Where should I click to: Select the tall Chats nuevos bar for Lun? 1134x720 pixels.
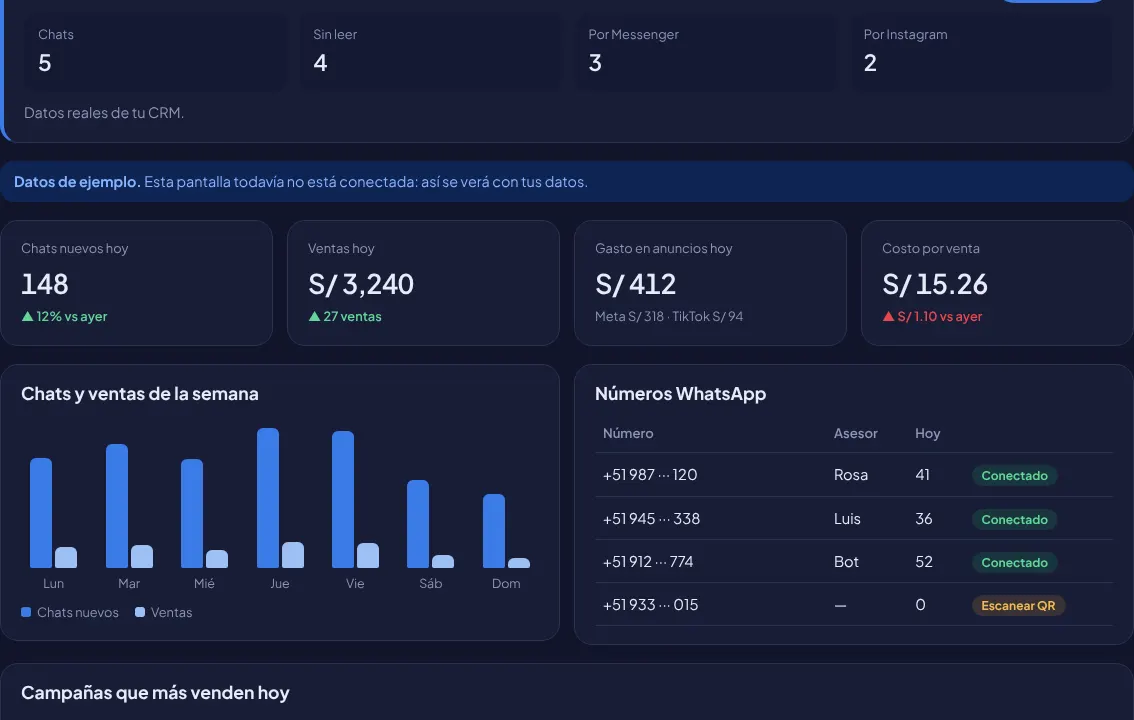pyautogui.click(x=41, y=513)
